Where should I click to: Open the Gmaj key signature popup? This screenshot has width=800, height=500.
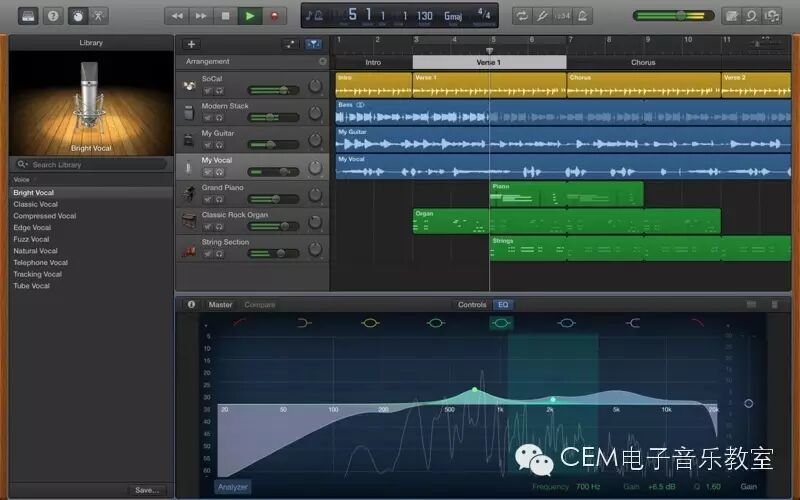click(x=453, y=16)
